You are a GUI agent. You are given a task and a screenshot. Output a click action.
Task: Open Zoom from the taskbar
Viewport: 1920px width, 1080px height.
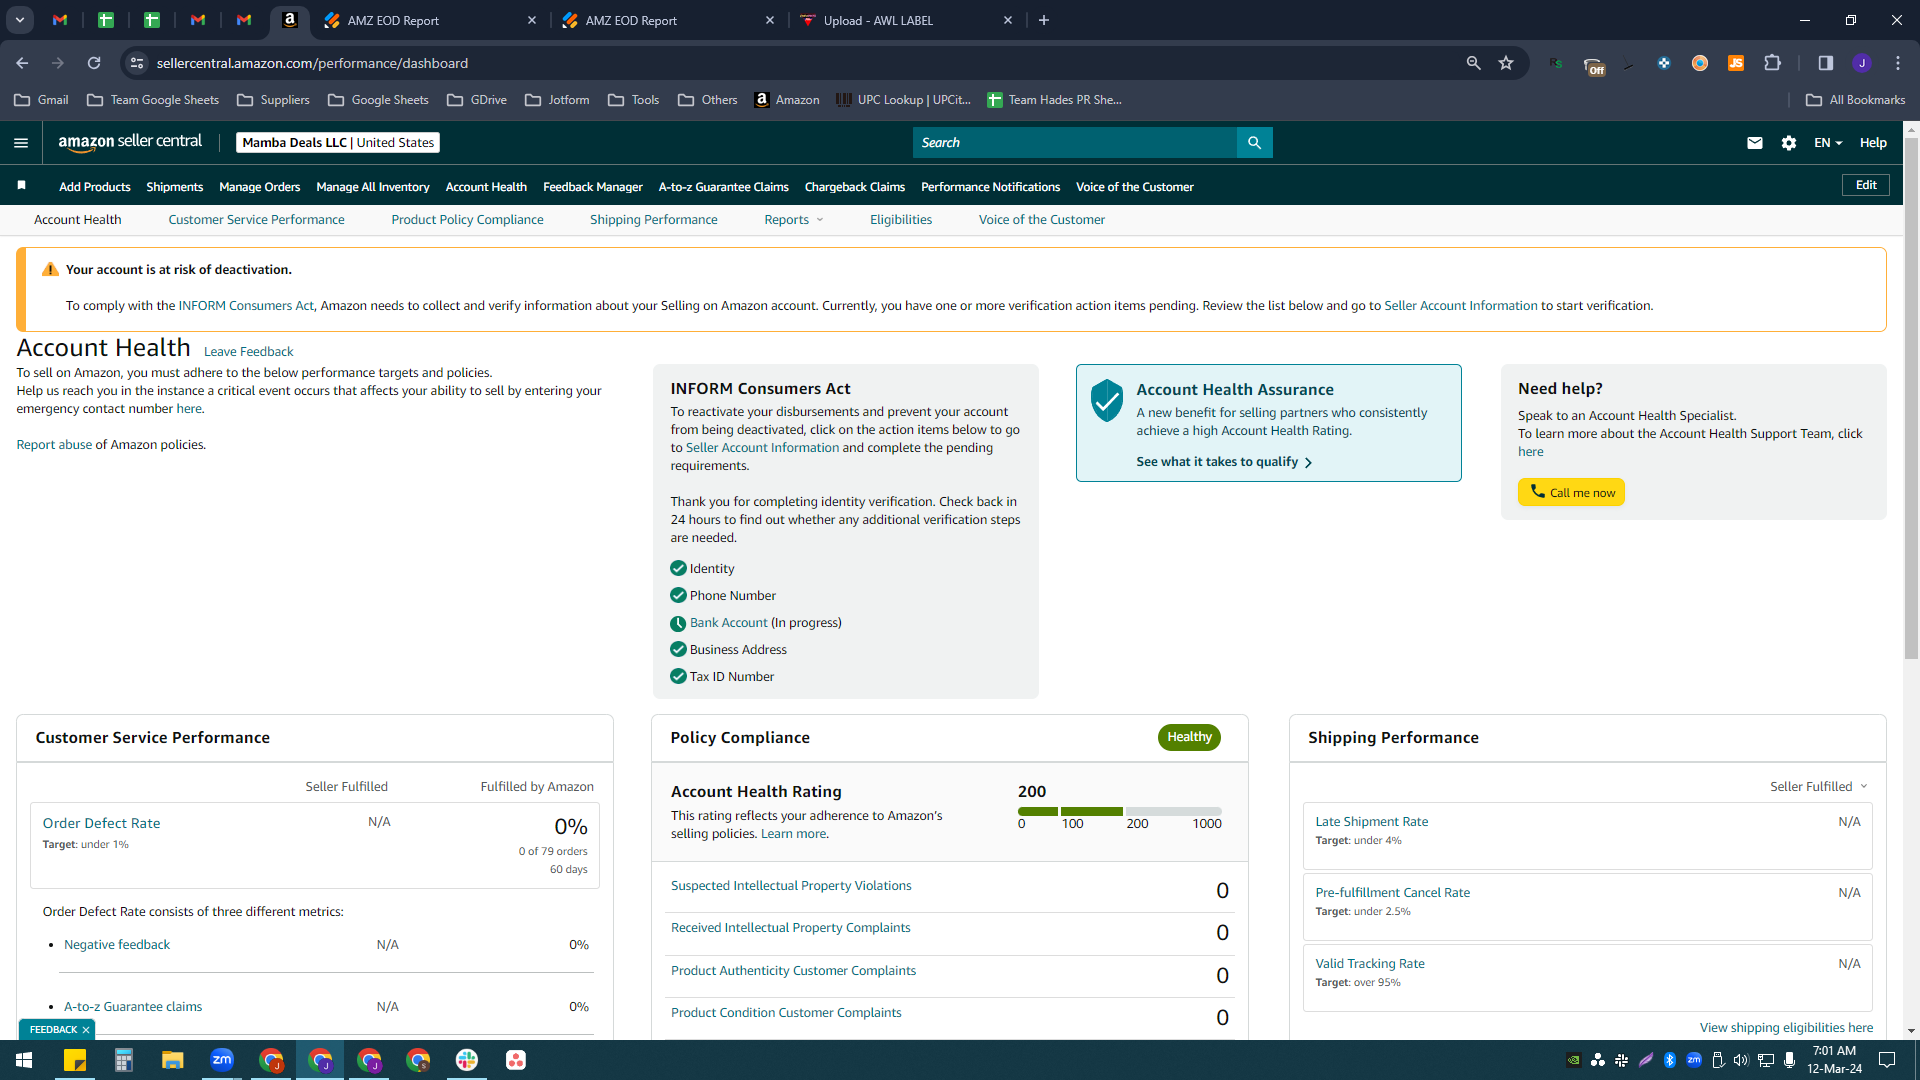point(222,1060)
